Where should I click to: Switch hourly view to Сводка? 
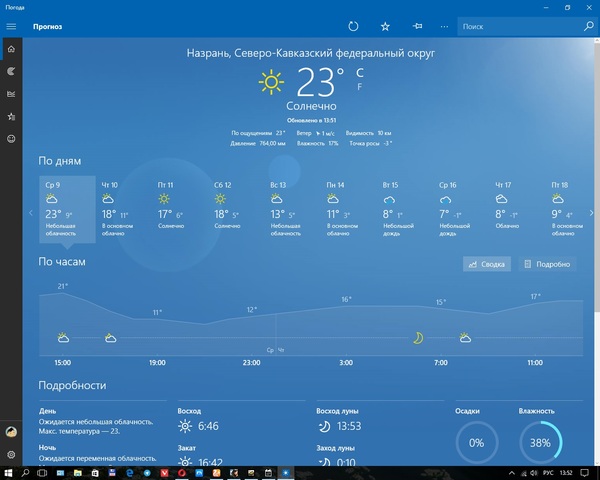click(487, 264)
